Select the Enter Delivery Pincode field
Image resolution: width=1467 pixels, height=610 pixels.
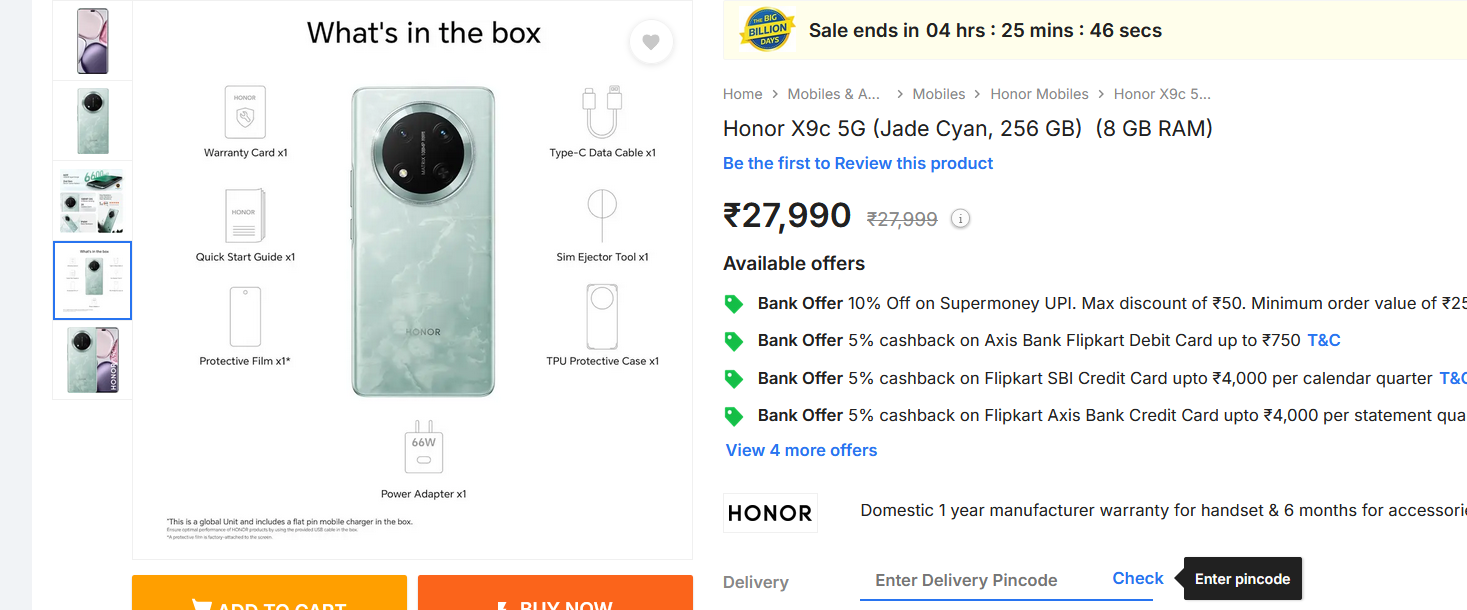[985, 580]
